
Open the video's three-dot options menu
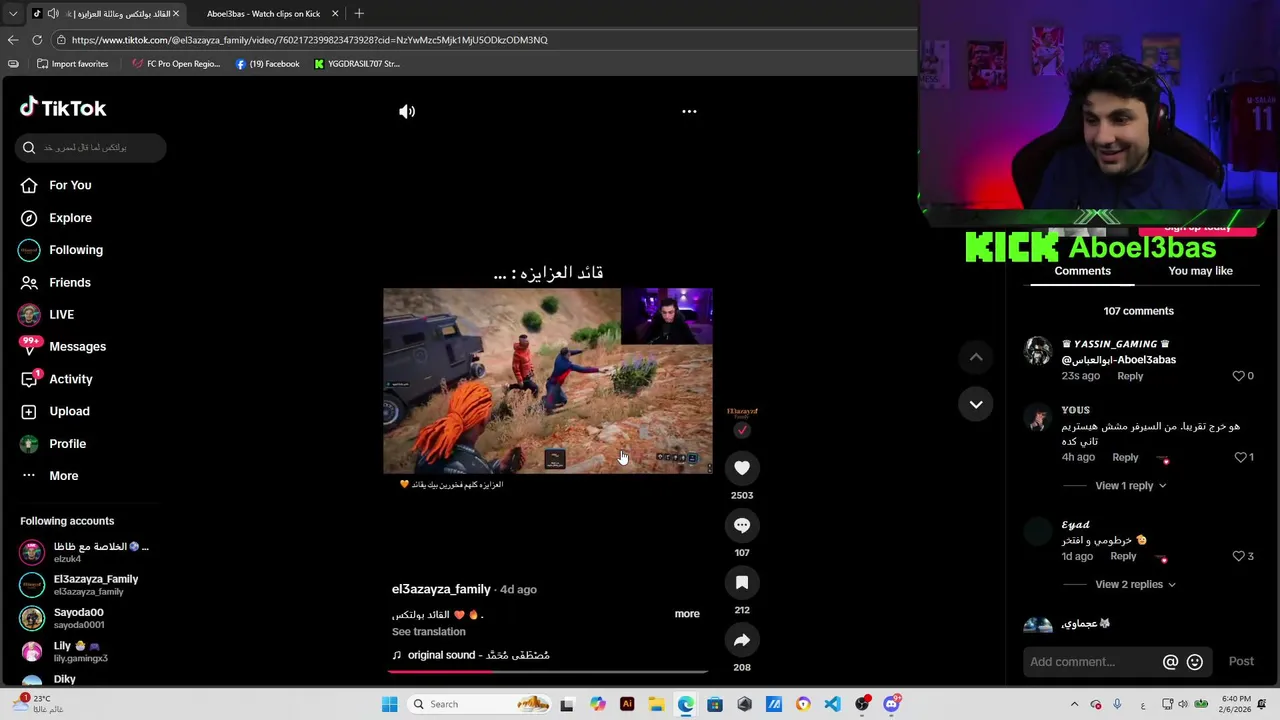pyautogui.click(x=689, y=111)
